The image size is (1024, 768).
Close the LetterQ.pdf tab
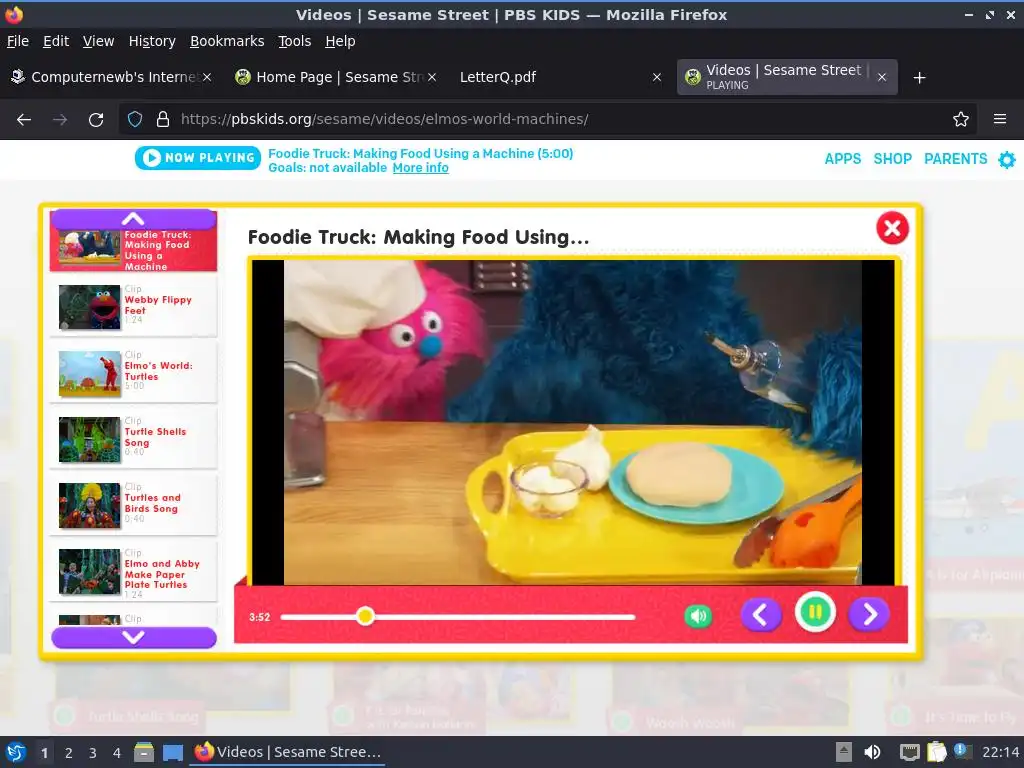tap(656, 77)
